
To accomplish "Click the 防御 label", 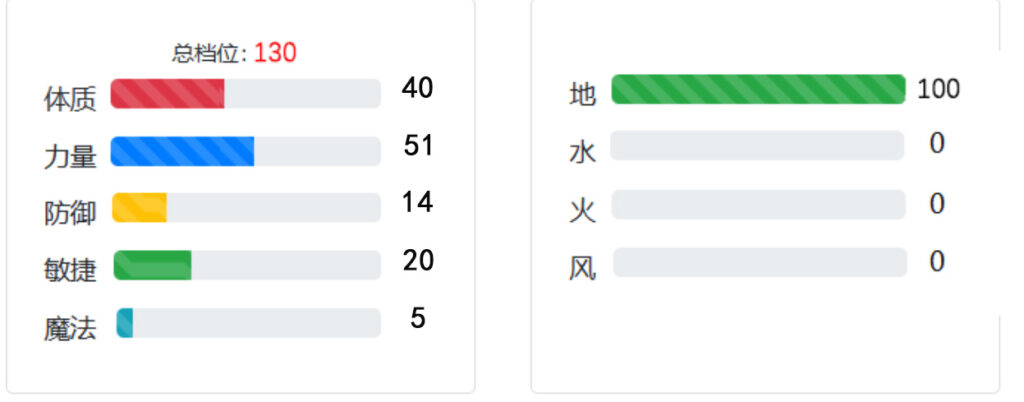I will point(70,213).
